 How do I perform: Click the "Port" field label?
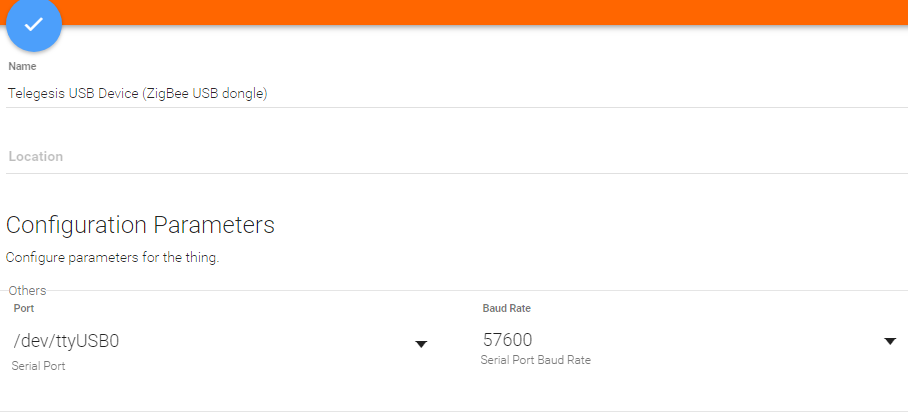tap(23, 309)
